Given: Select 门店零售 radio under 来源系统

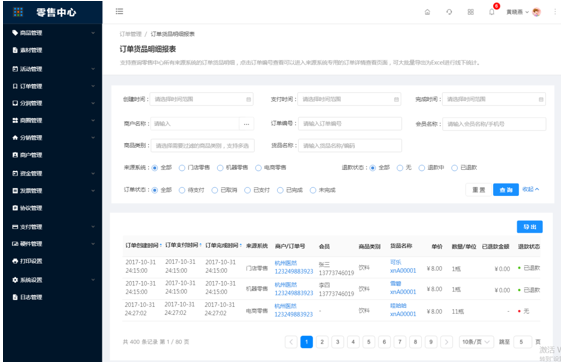Looking at the screenshot, I should (182, 168).
